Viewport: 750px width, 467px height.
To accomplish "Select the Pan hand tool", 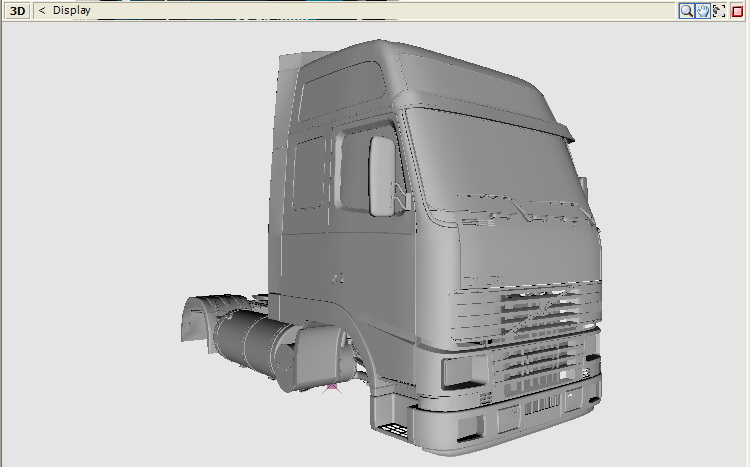I will click(x=703, y=11).
